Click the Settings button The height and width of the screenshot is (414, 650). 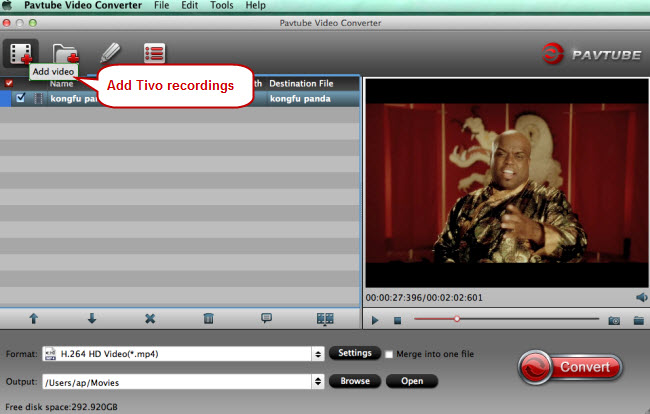[x=355, y=353]
